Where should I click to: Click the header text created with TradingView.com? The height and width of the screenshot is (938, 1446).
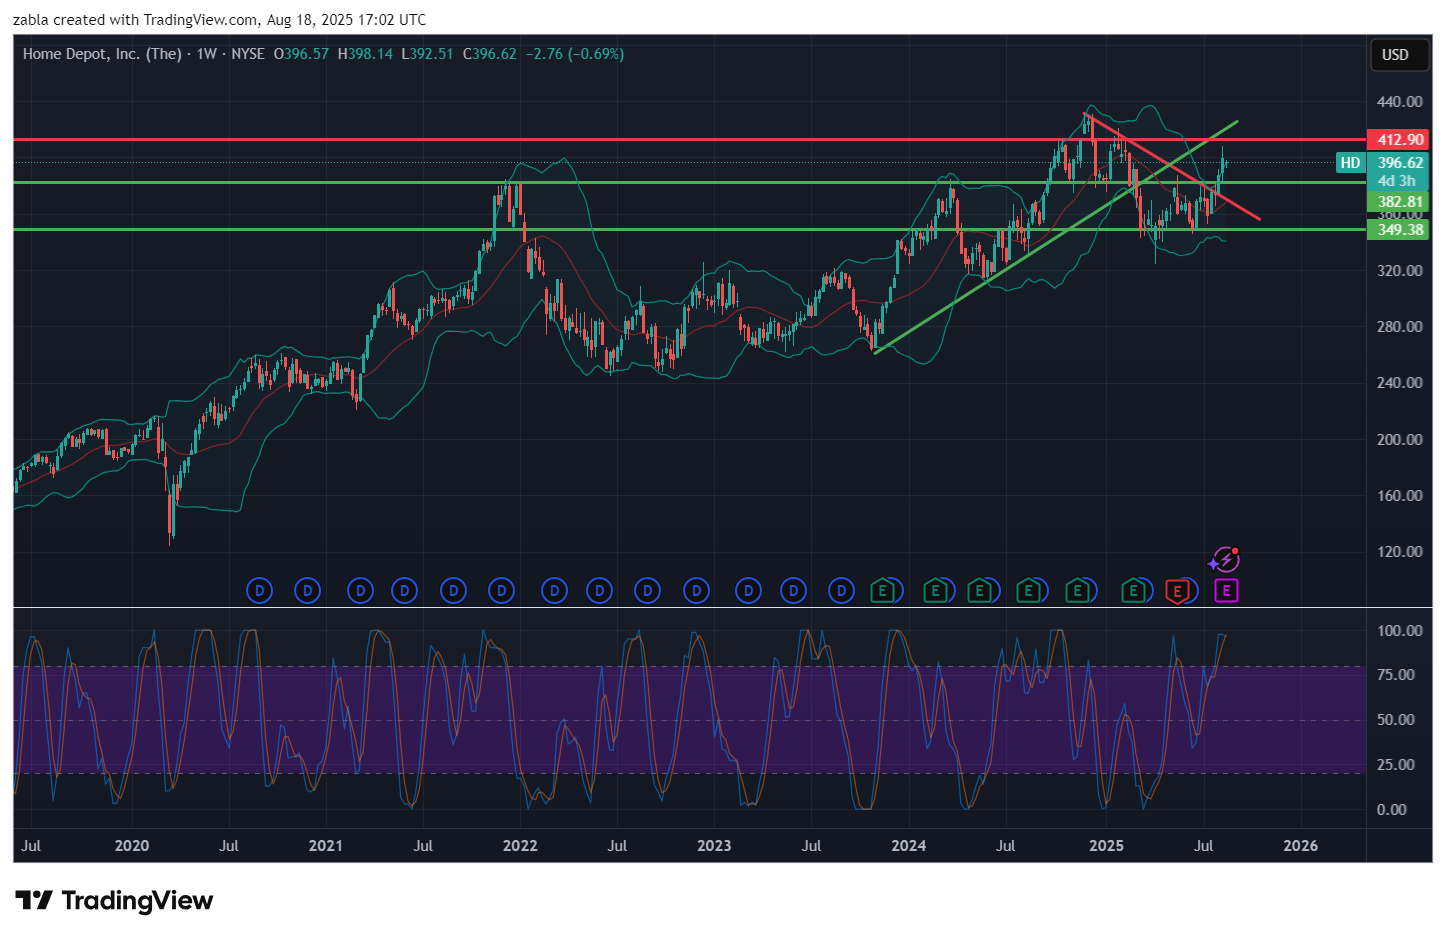[x=156, y=20]
